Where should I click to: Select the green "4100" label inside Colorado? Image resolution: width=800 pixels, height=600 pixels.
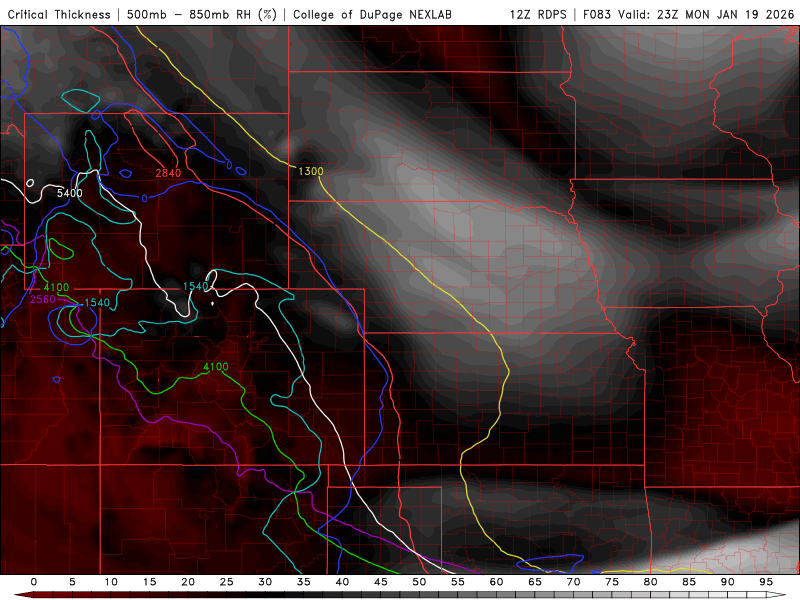tap(216, 366)
